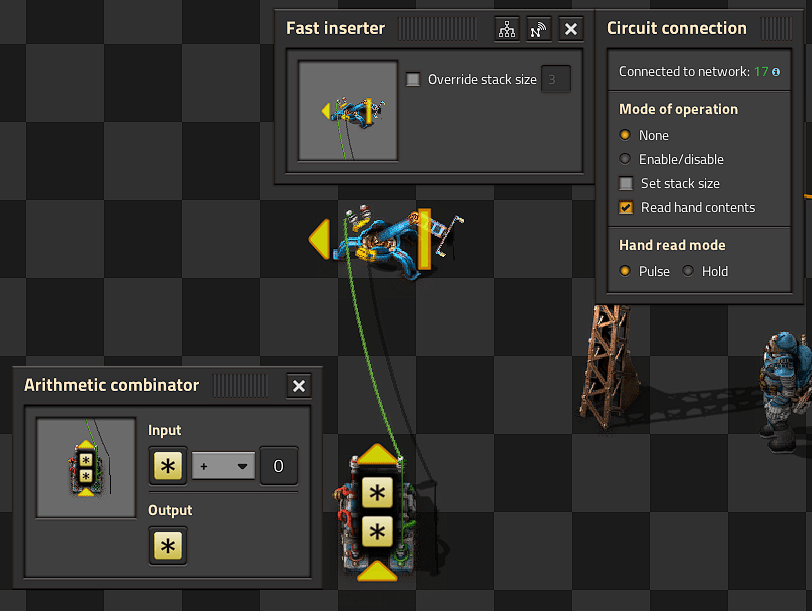The width and height of the screenshot is (812, 611).
Task: Click the combinator's bottom output signal display
Action: point(377,532)
